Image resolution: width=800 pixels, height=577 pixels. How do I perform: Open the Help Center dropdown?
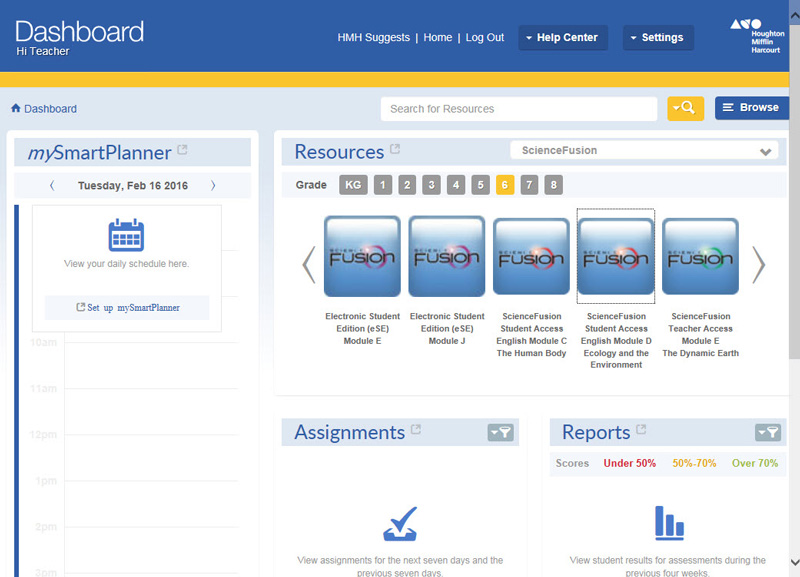pos(562,38)
